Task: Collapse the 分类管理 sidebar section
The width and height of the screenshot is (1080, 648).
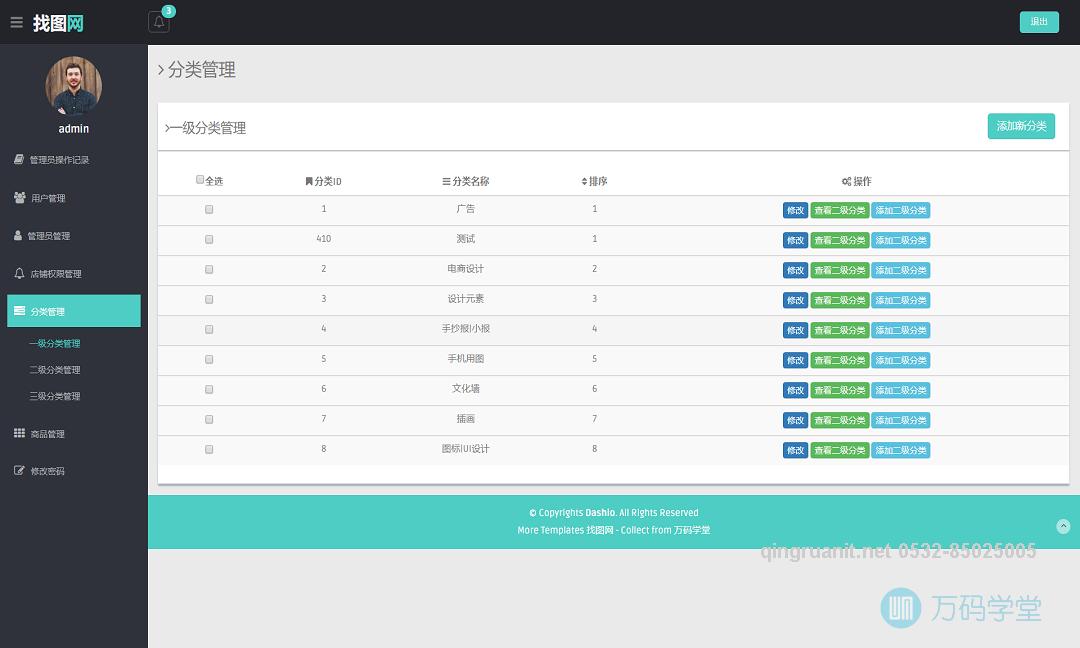Action: click(x=73, y=311)
